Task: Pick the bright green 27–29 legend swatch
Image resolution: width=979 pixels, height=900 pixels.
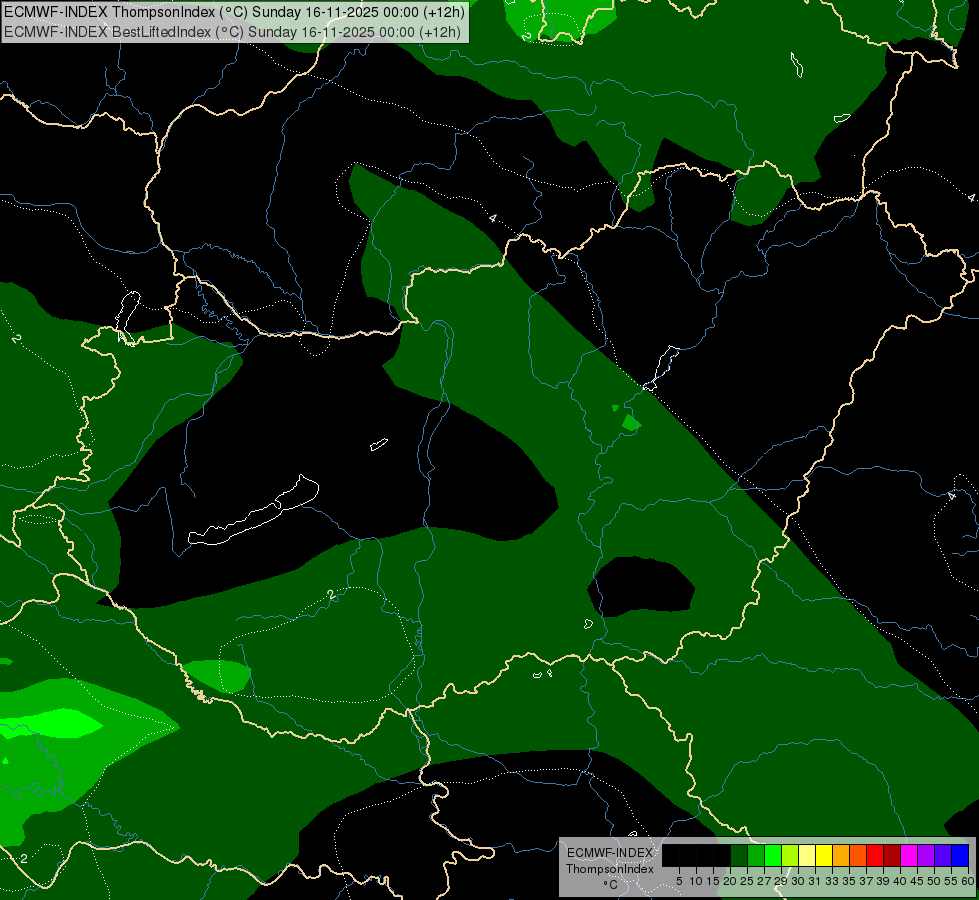Action: point(773,856)
